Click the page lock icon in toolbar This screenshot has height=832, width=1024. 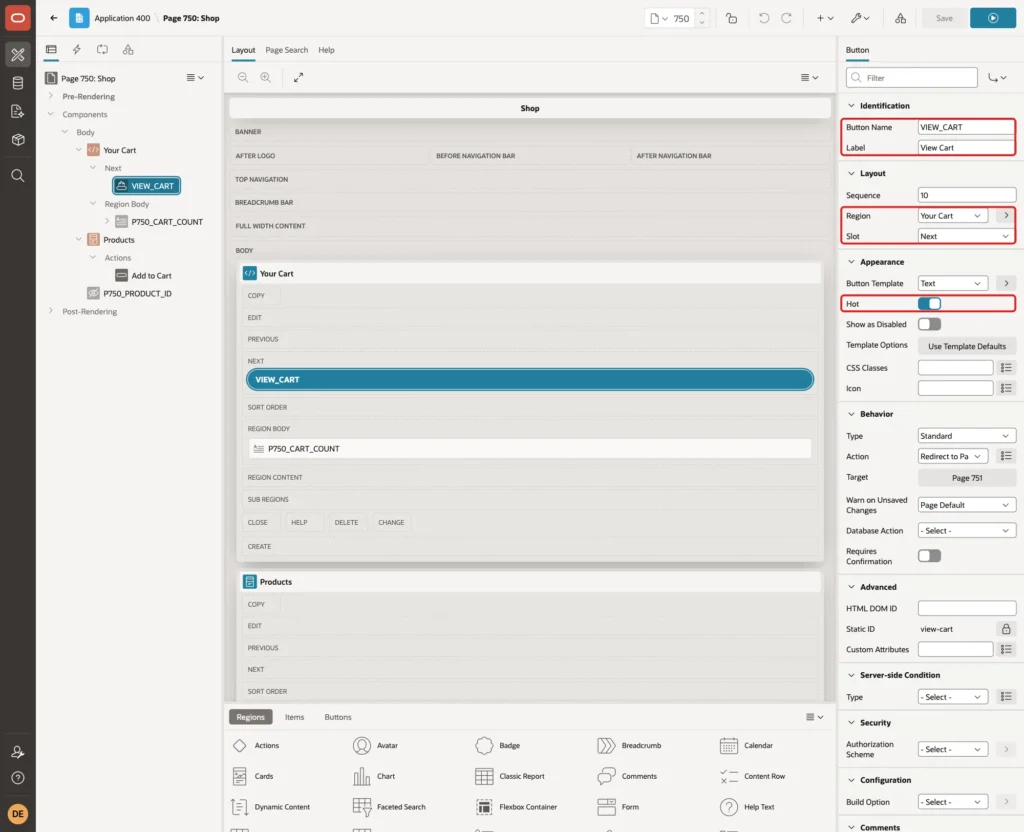(731, 18)
